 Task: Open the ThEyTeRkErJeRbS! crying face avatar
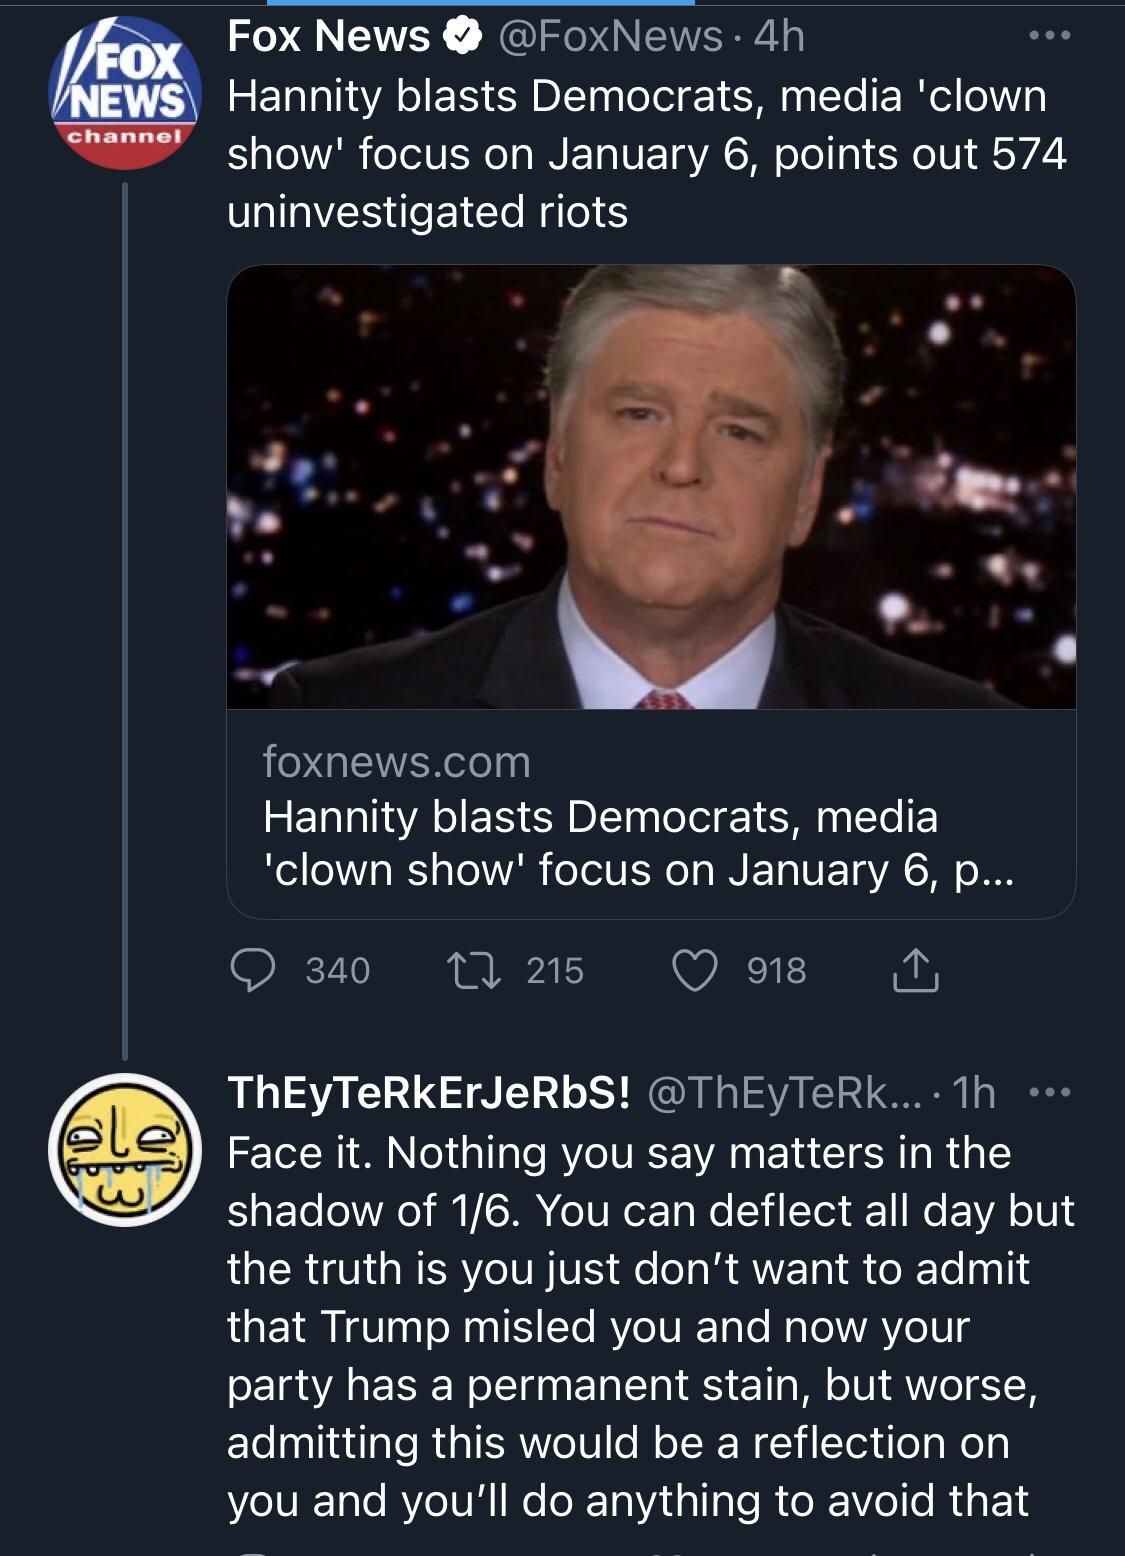124,1149
